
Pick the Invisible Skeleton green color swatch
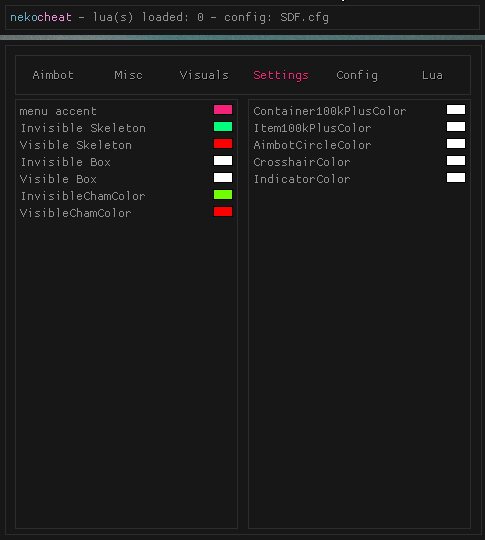point(223,127)
